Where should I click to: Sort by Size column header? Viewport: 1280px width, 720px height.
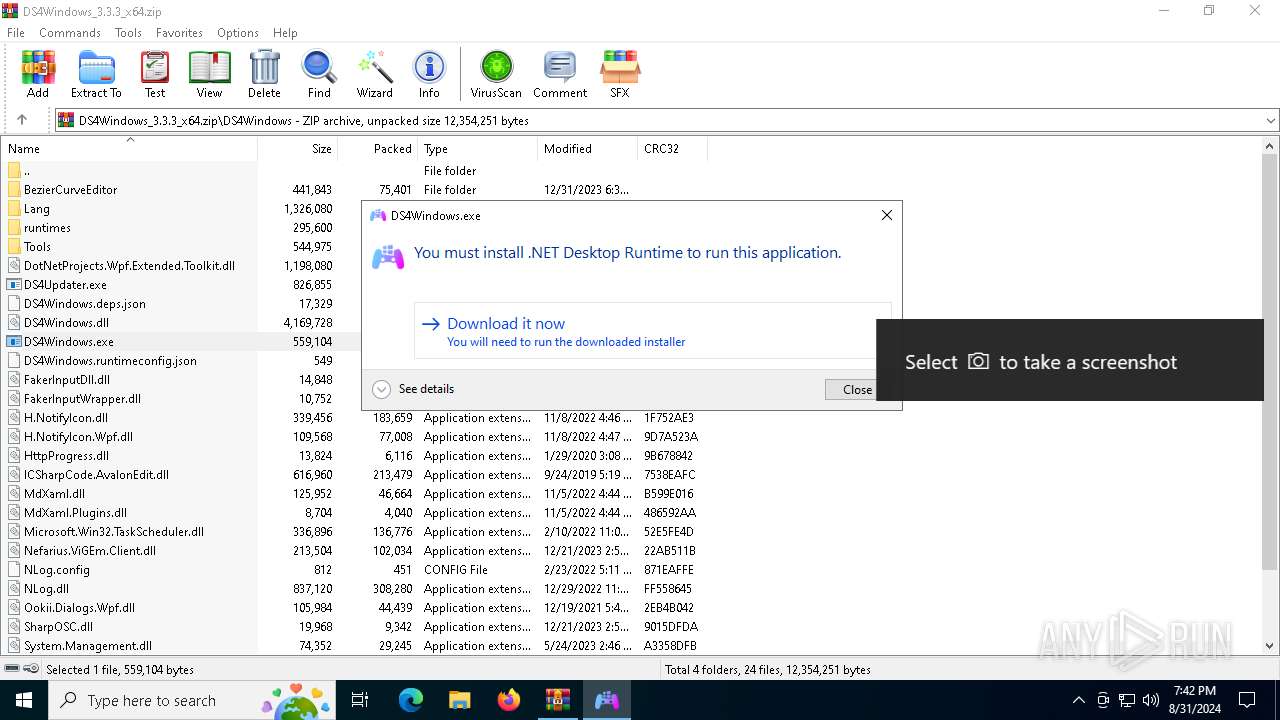click(298, 148)
